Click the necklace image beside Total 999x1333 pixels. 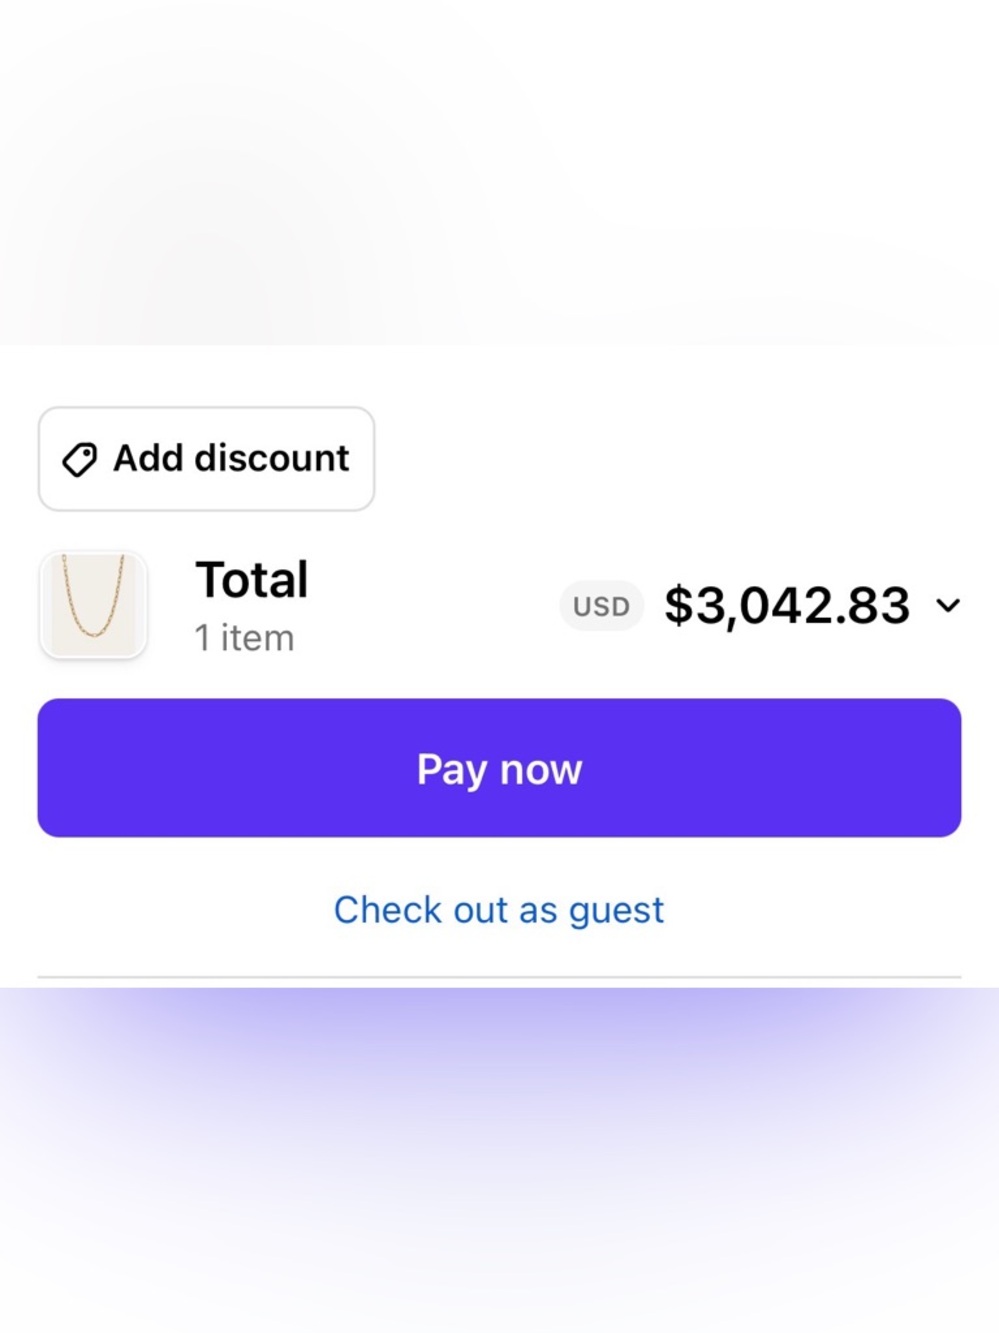93,605
